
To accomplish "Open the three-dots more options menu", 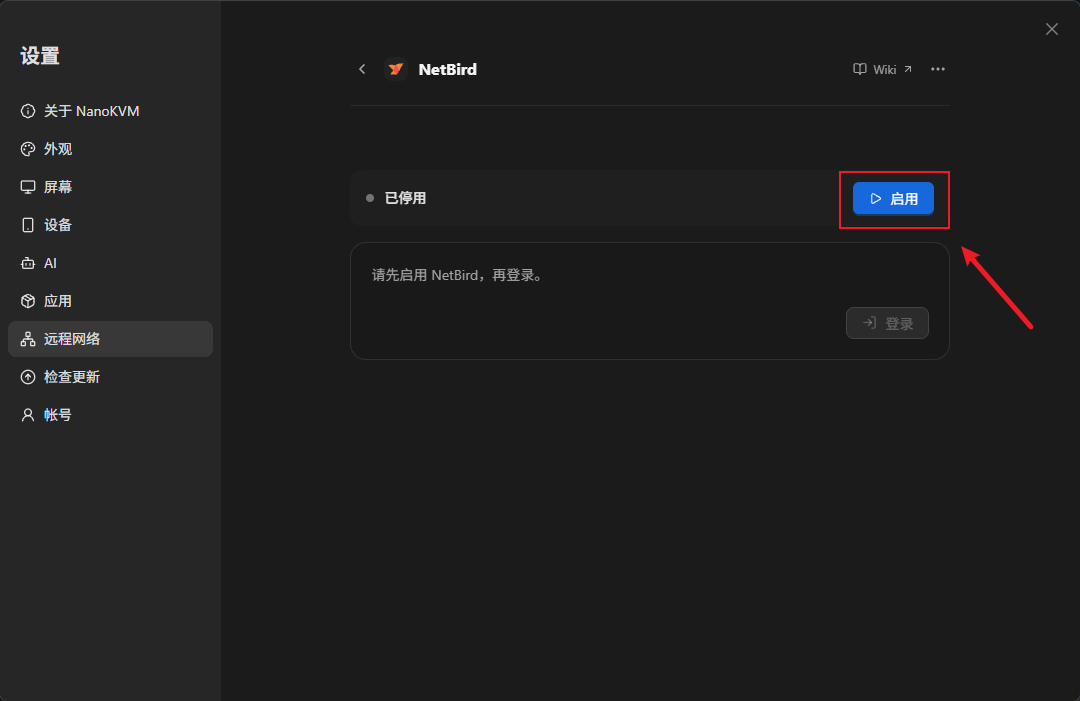I will (x=937, y=69).
